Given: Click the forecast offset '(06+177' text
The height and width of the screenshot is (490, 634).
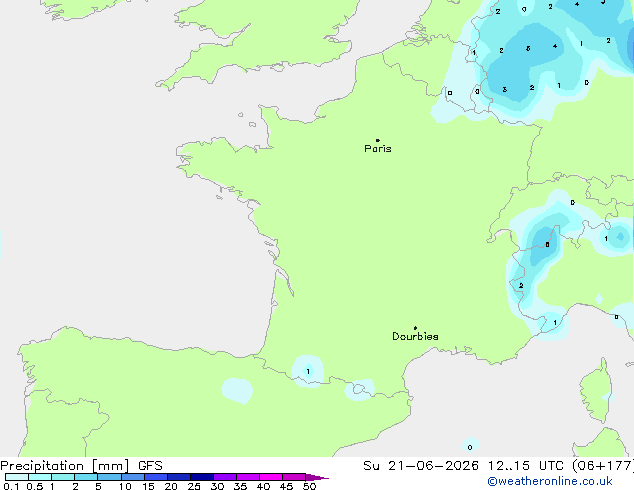Looking at the screenshot, I should pos(602,466).
